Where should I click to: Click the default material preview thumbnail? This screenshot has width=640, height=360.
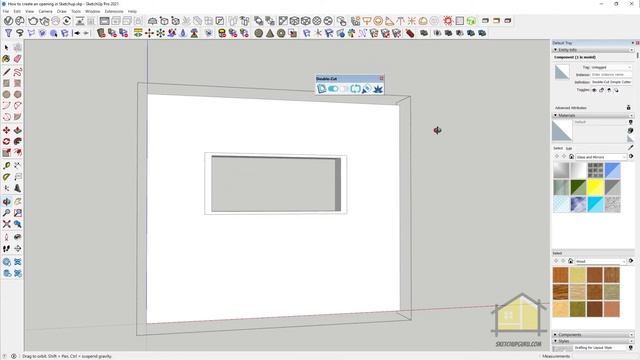coord(562,131)
